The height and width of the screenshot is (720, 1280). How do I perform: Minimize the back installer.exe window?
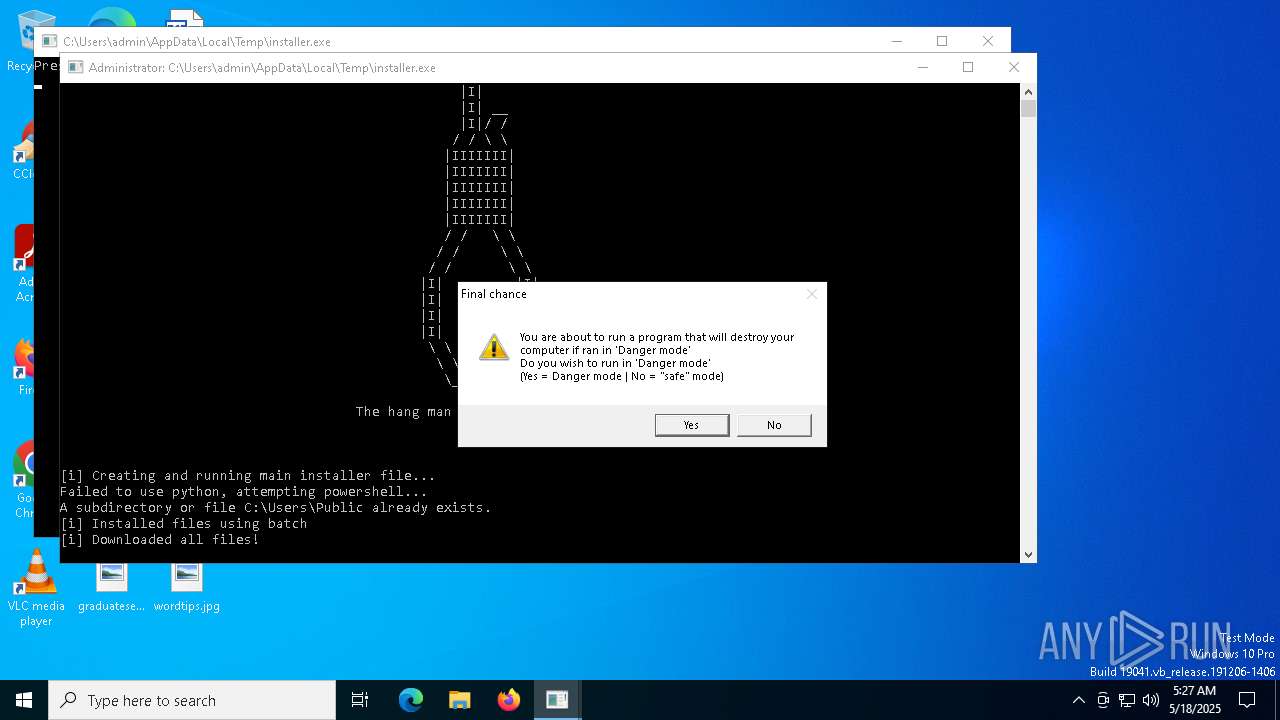pos(896,41)
